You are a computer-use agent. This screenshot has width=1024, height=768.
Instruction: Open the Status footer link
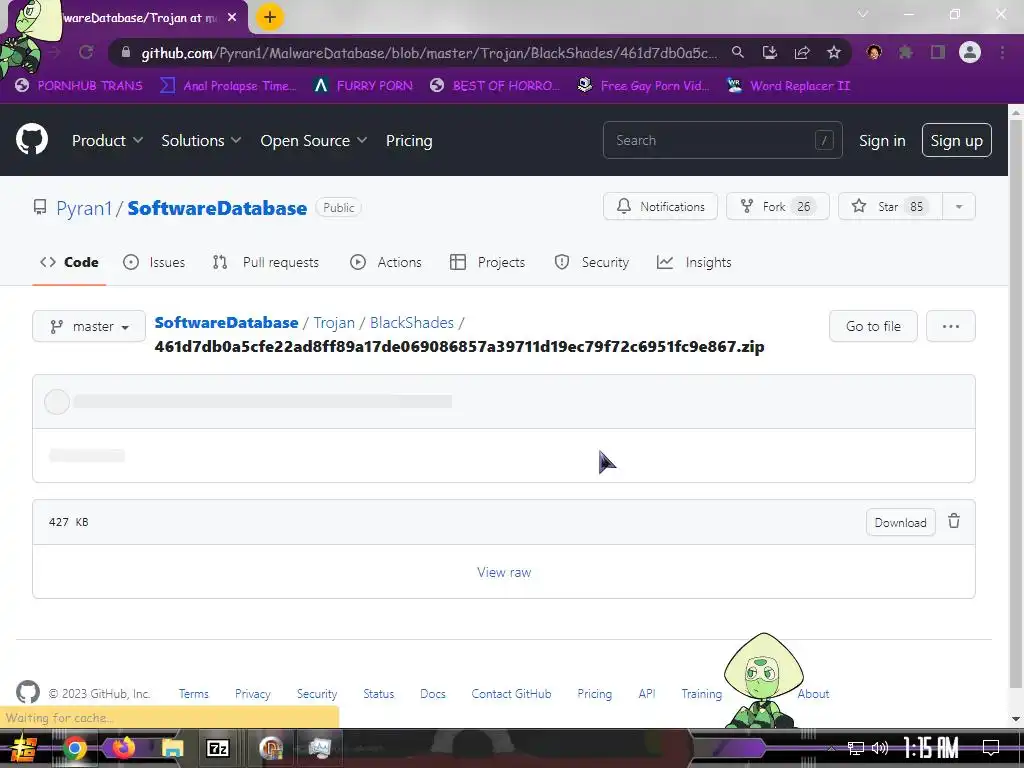[x=379, y=694]
